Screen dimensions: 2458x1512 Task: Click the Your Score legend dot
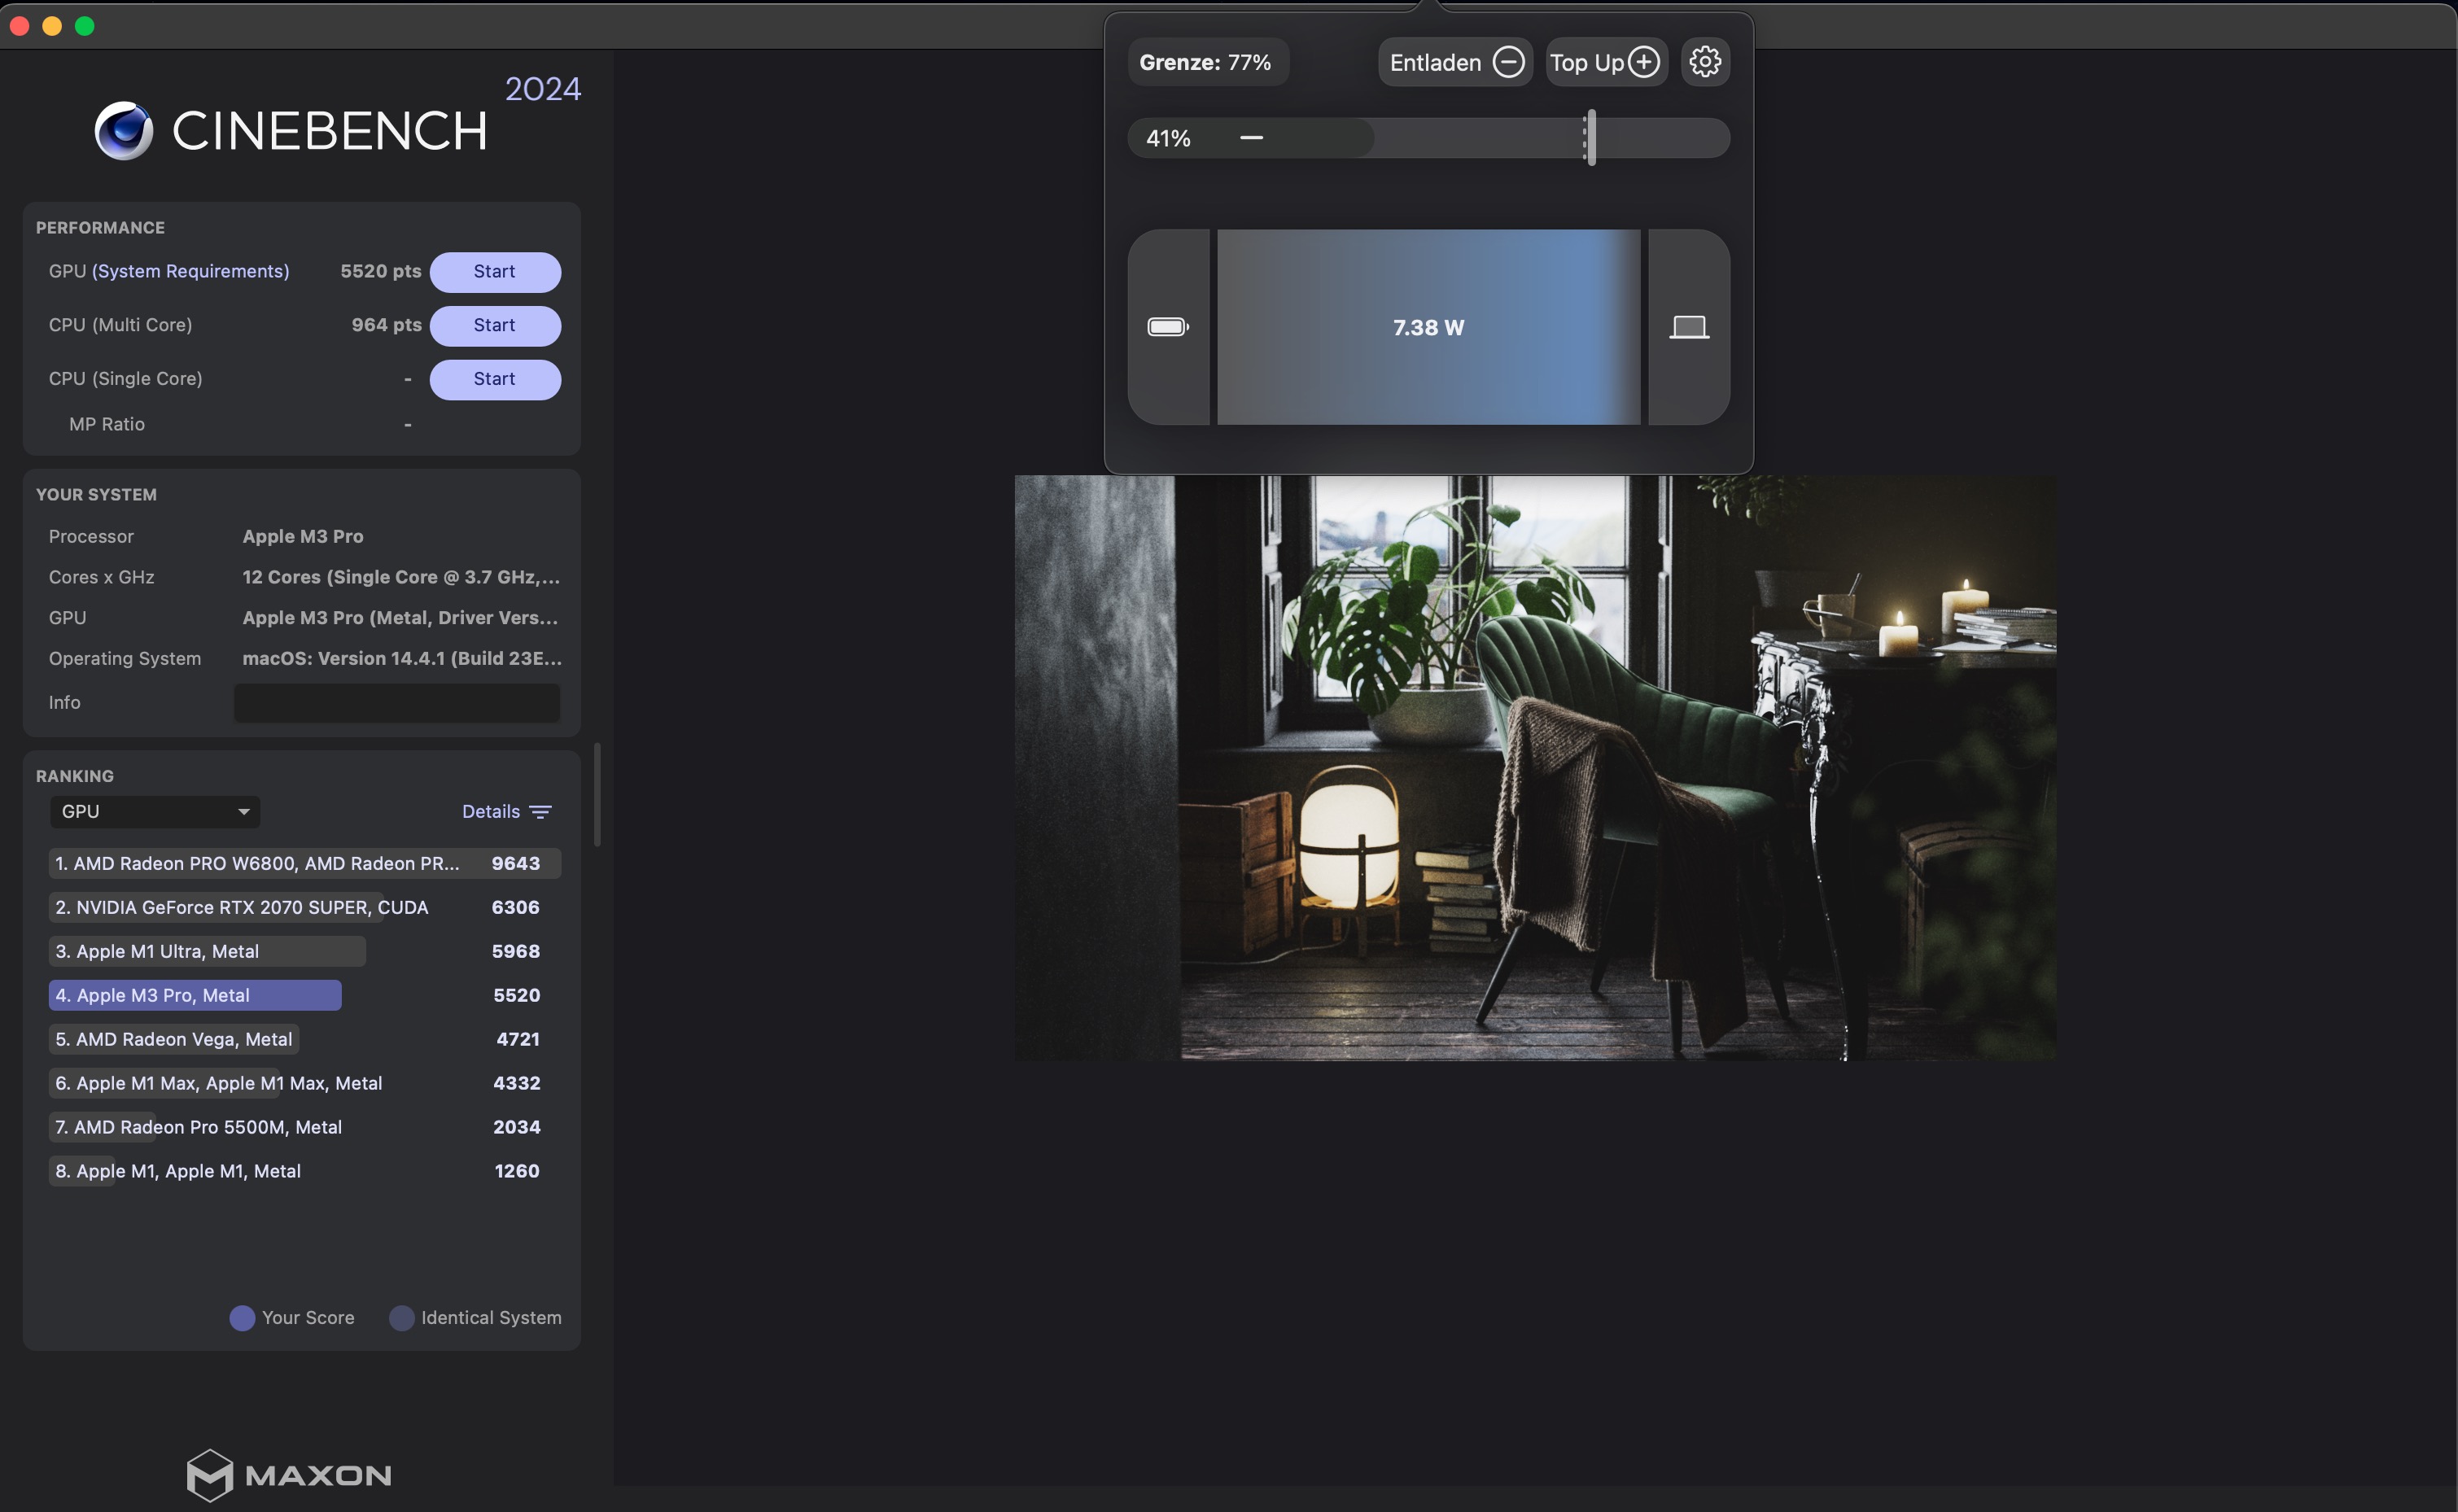coord(242,1318)
